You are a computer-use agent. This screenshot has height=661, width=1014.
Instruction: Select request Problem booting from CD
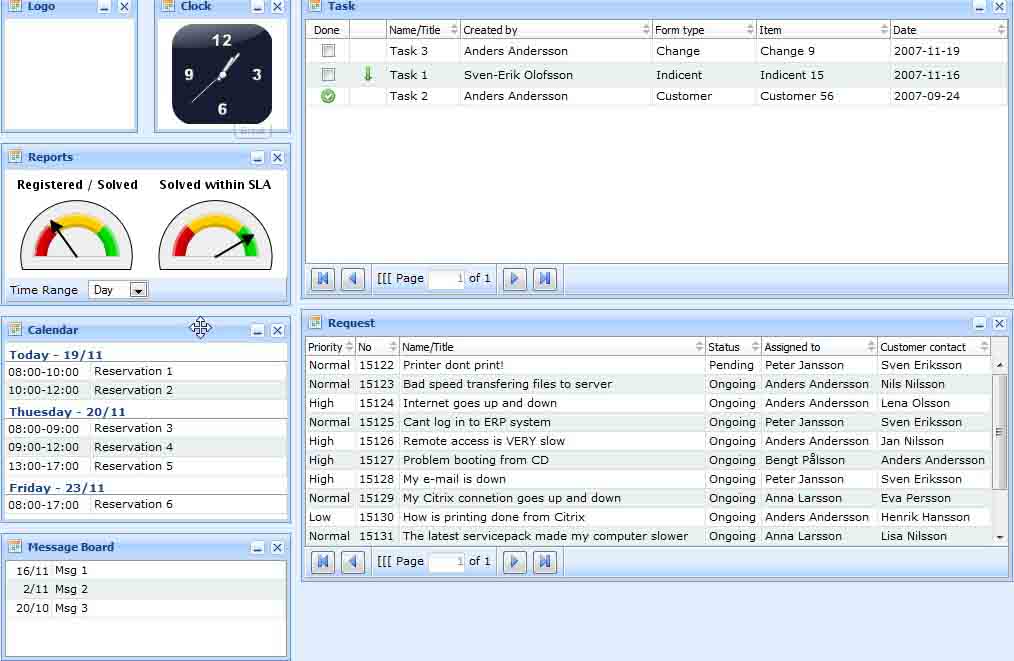(648, 460)
